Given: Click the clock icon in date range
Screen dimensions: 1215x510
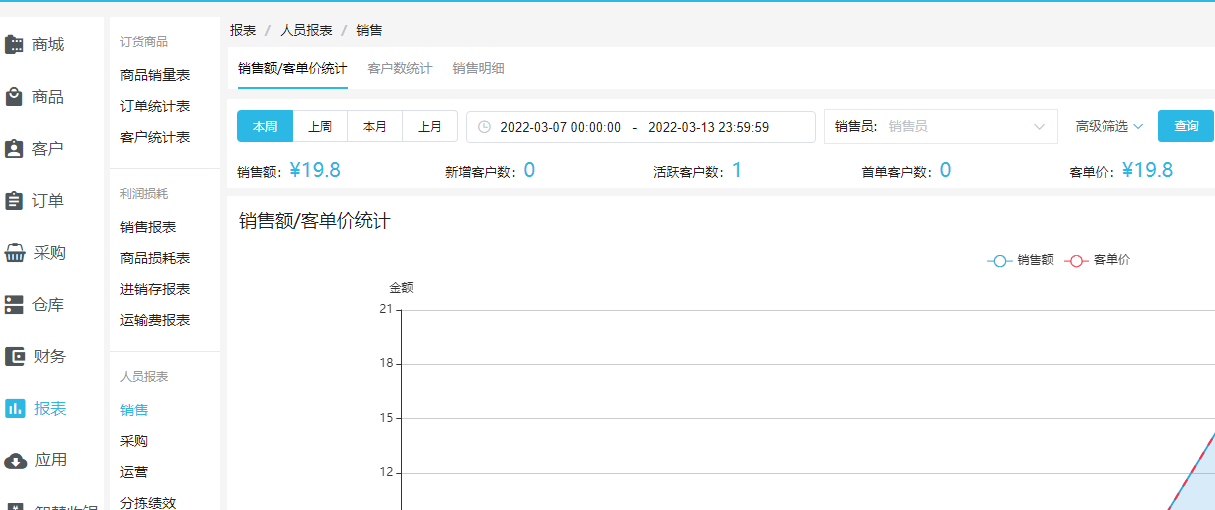Looking at the screenshot, I should coord(484,127).
